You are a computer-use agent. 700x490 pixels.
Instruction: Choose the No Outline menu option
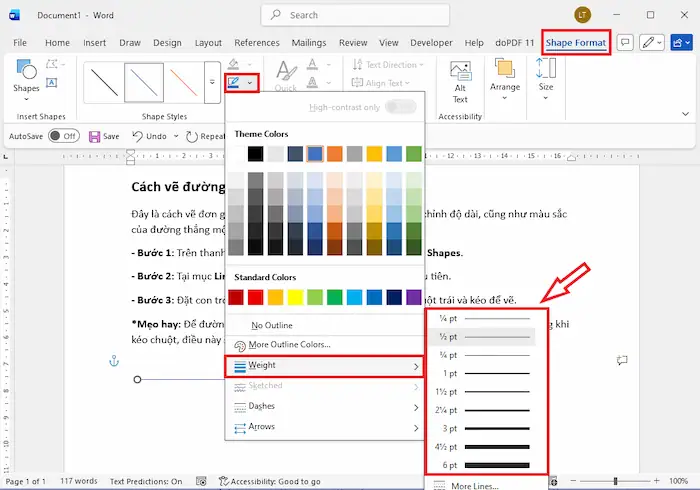[x=271, y=325]
